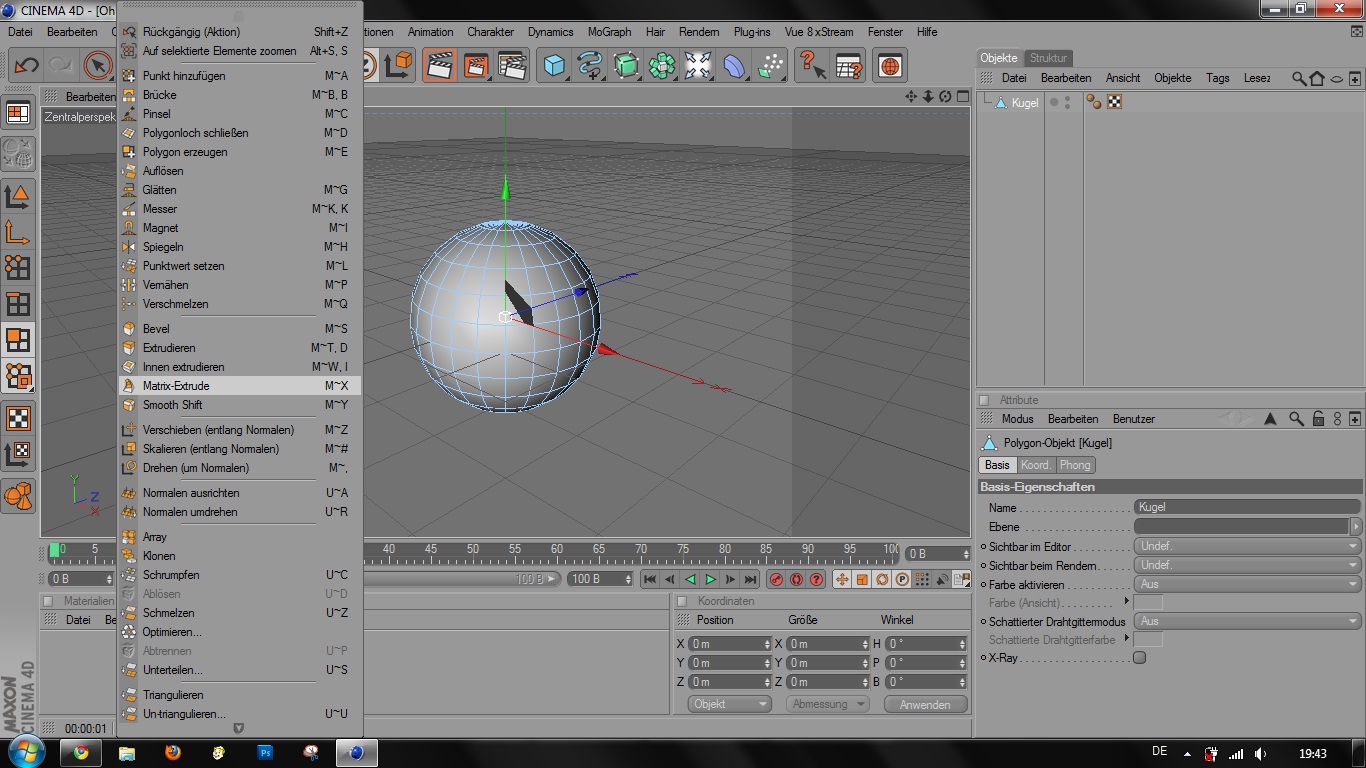Image resolution: width=1366 pixels, height=768 pixels.
Task: Toggle the Attribute panel checkbox
Action: click(984, 400)
